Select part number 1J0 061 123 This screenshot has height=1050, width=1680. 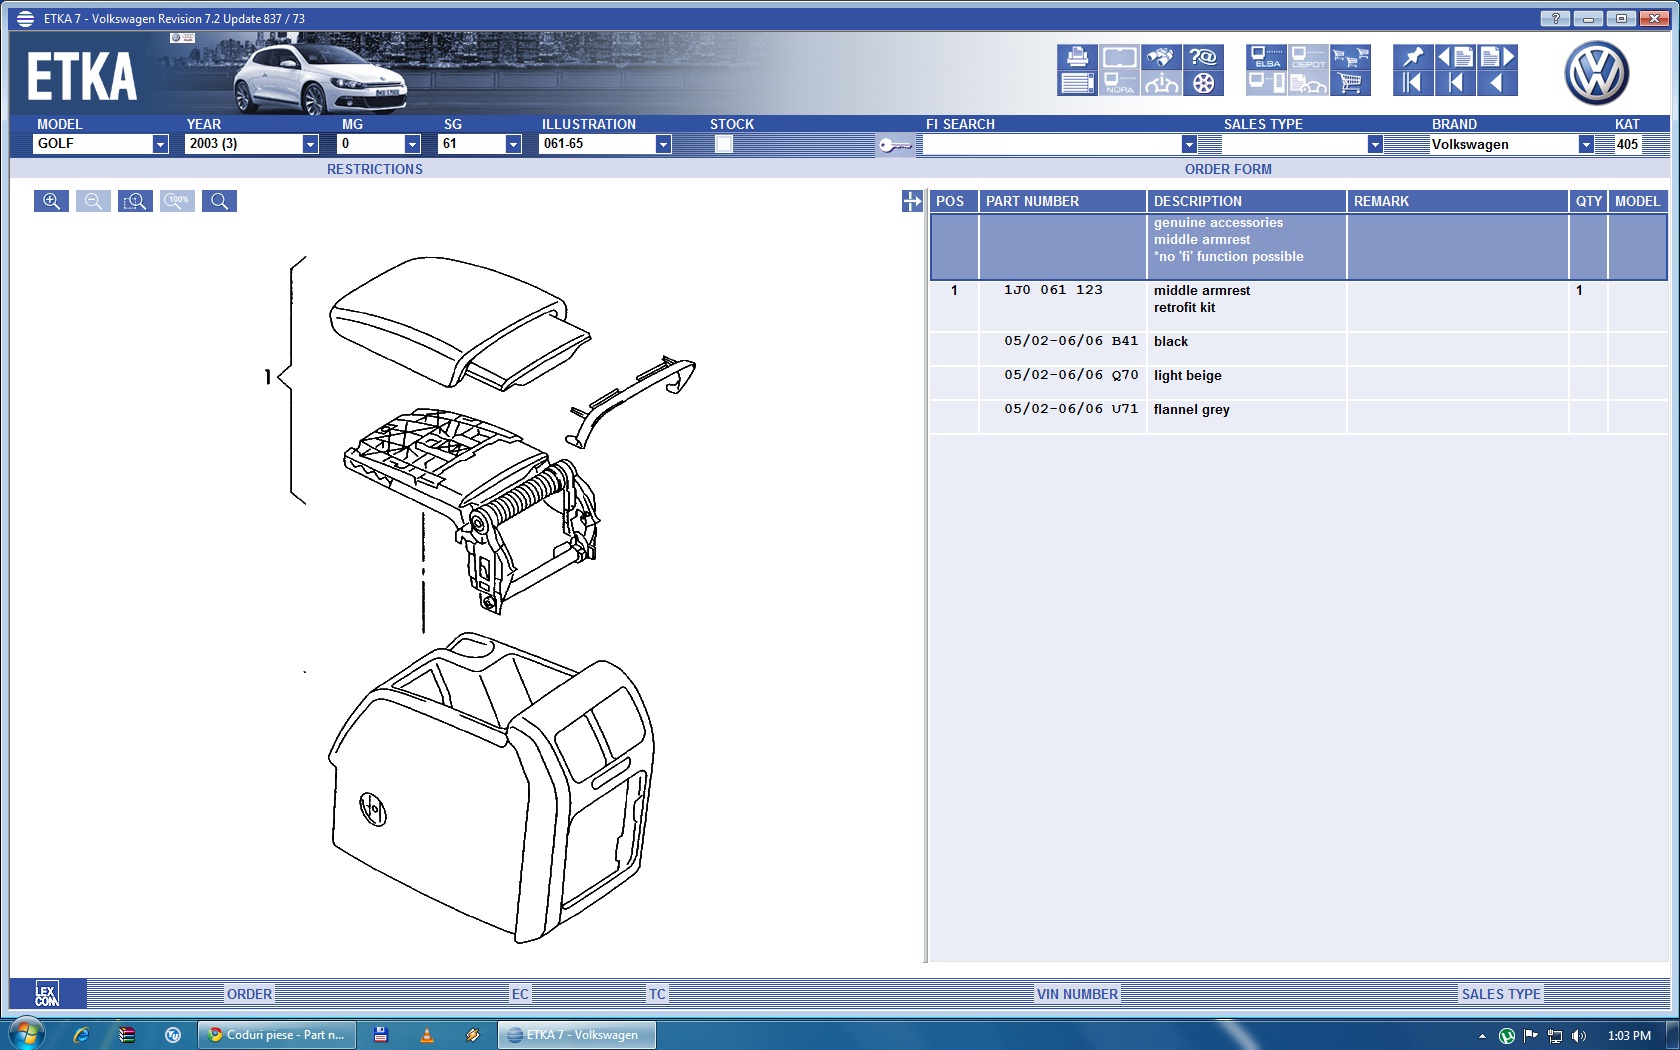pos(1053,290)
